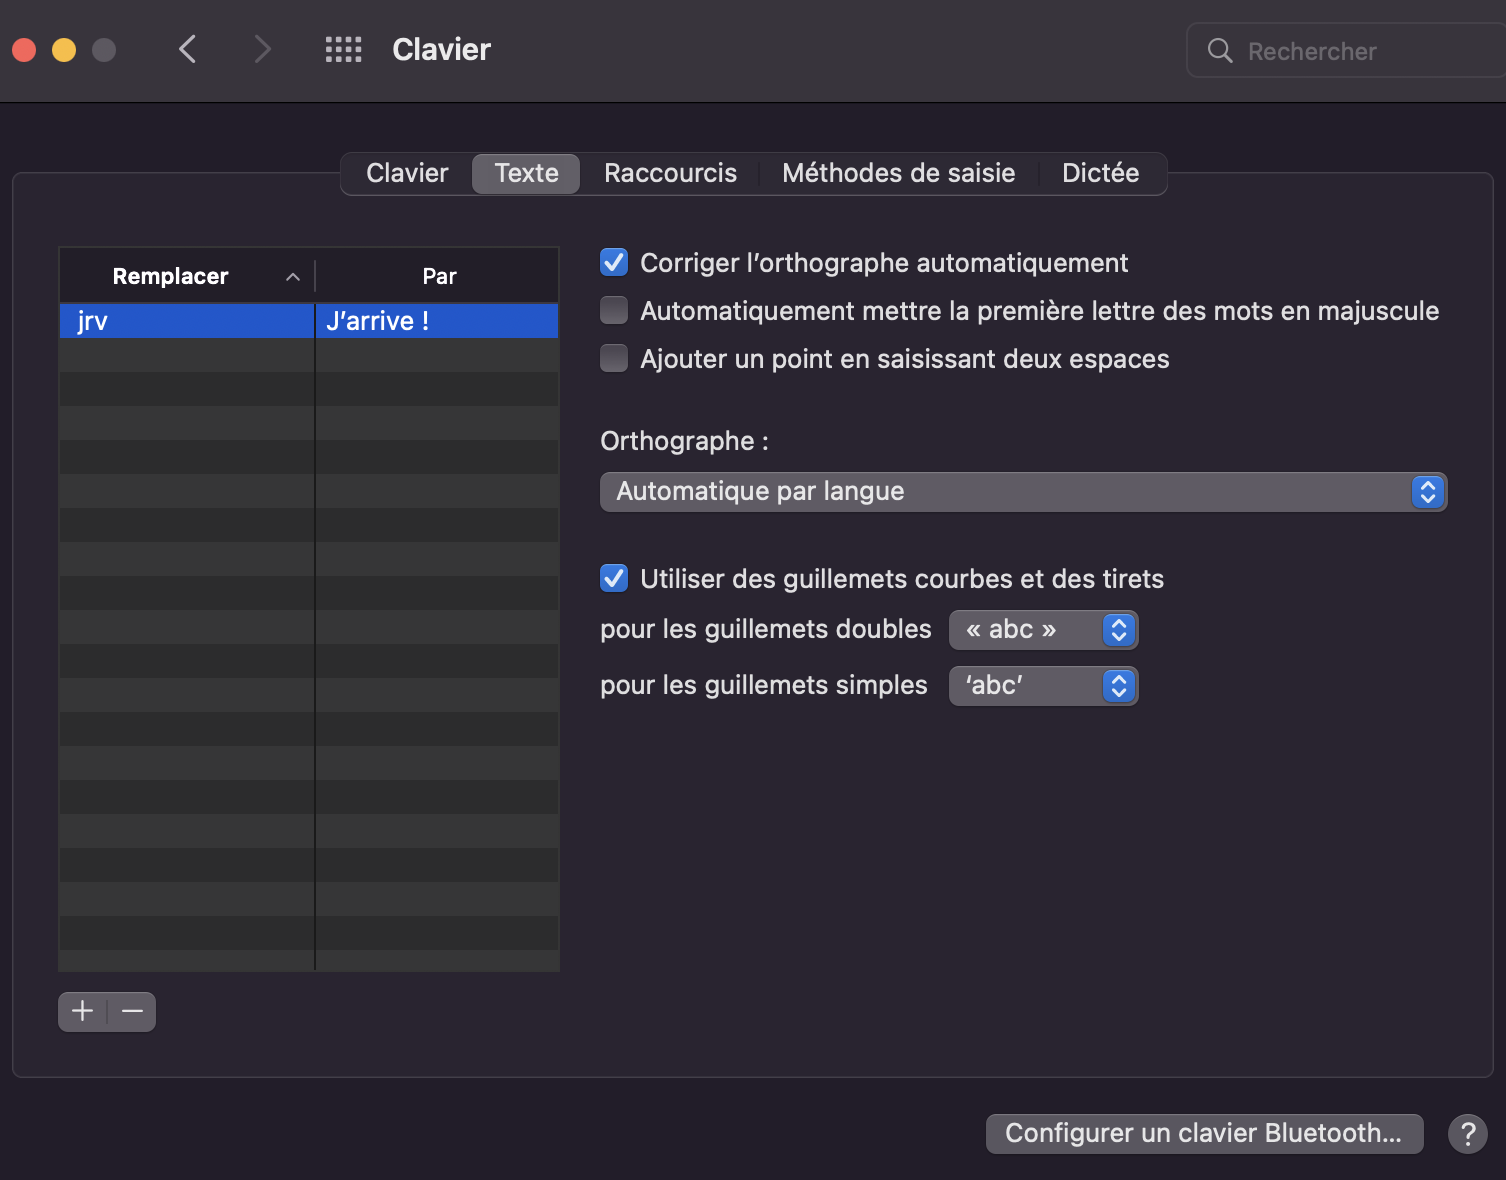Remove selected replacement with minus button
The width and height of the screenshot is (1506, 1180).
point(132,1012)
